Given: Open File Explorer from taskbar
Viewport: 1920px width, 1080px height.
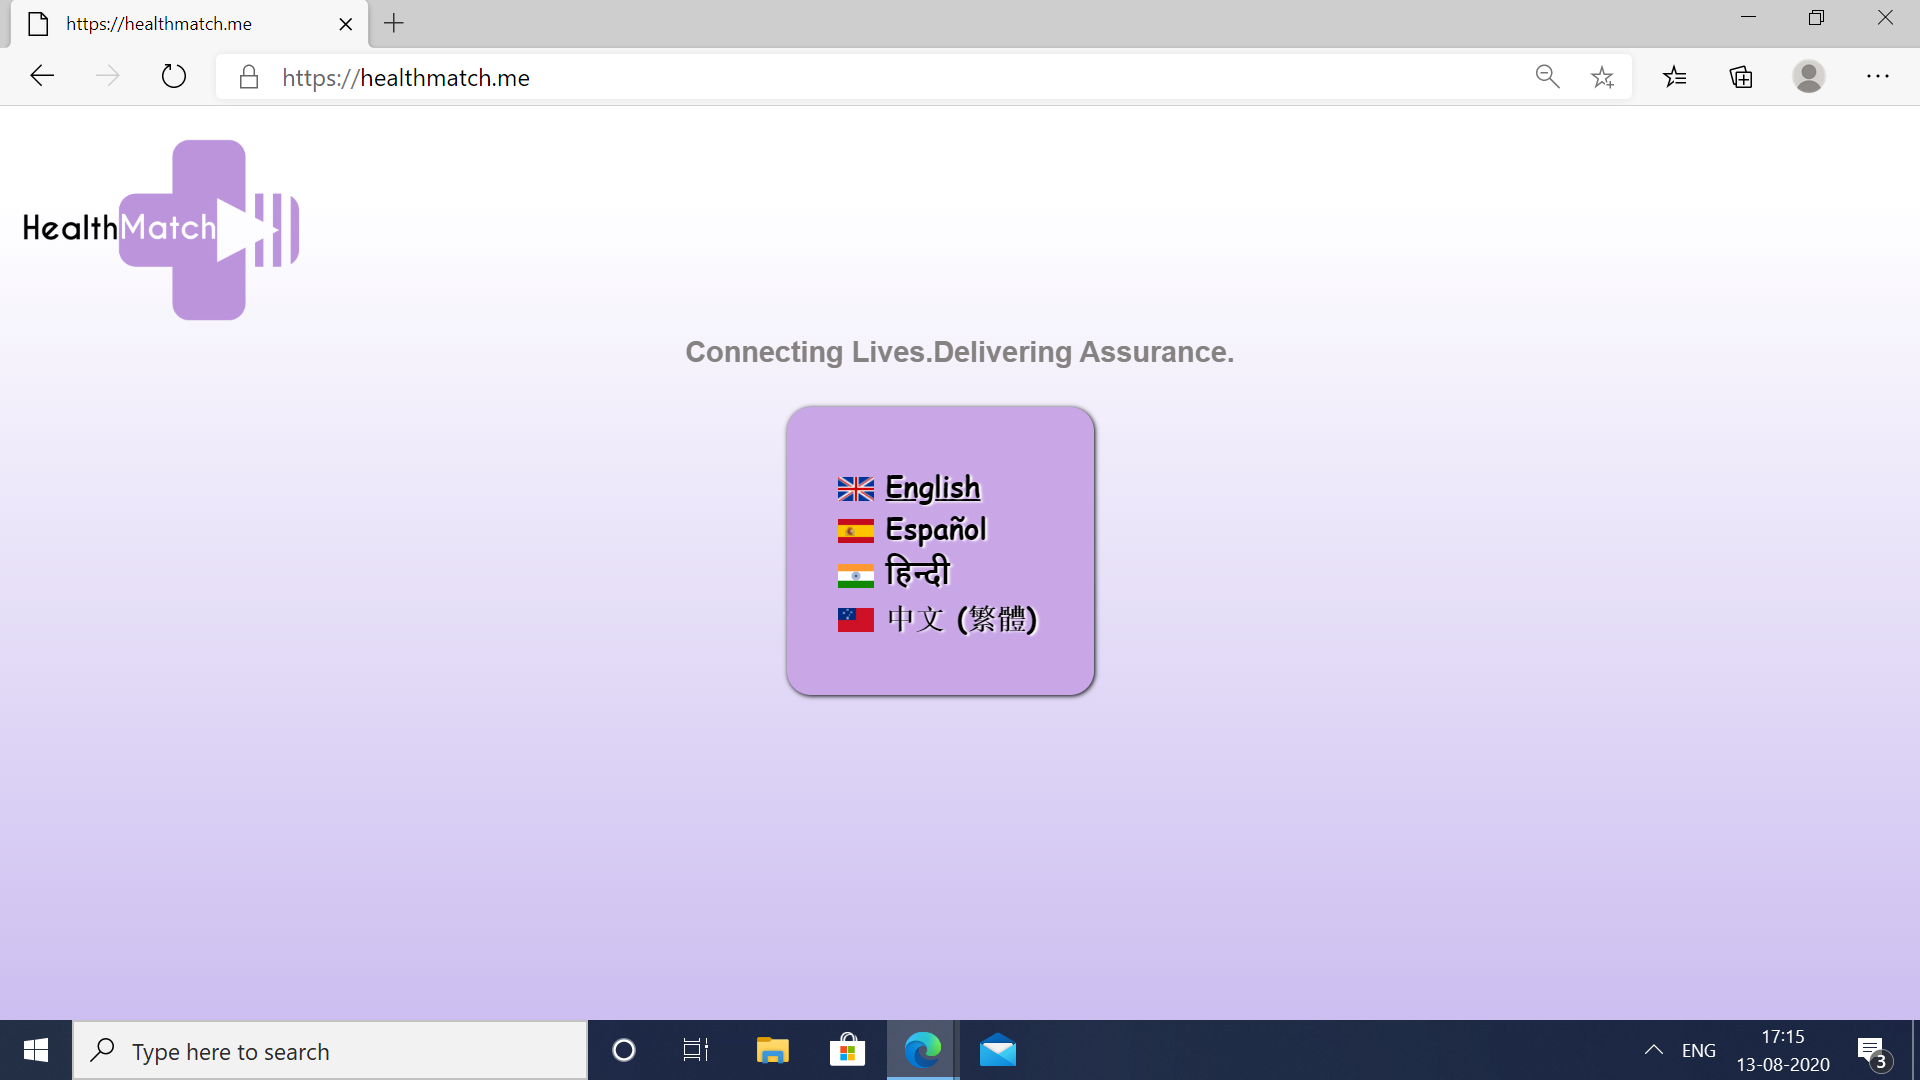Looking at the screenshot, I should (x=772, y=1050).
